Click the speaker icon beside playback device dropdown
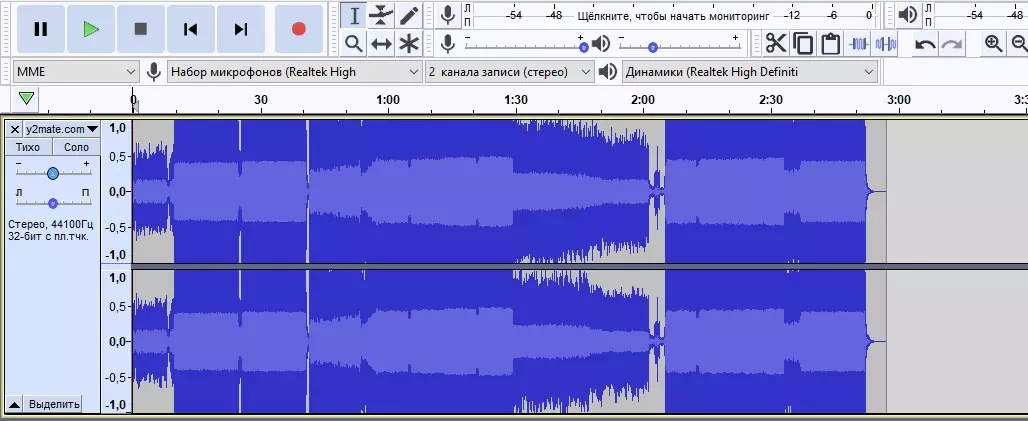The image size is (1028, 421). click(608, 72)
